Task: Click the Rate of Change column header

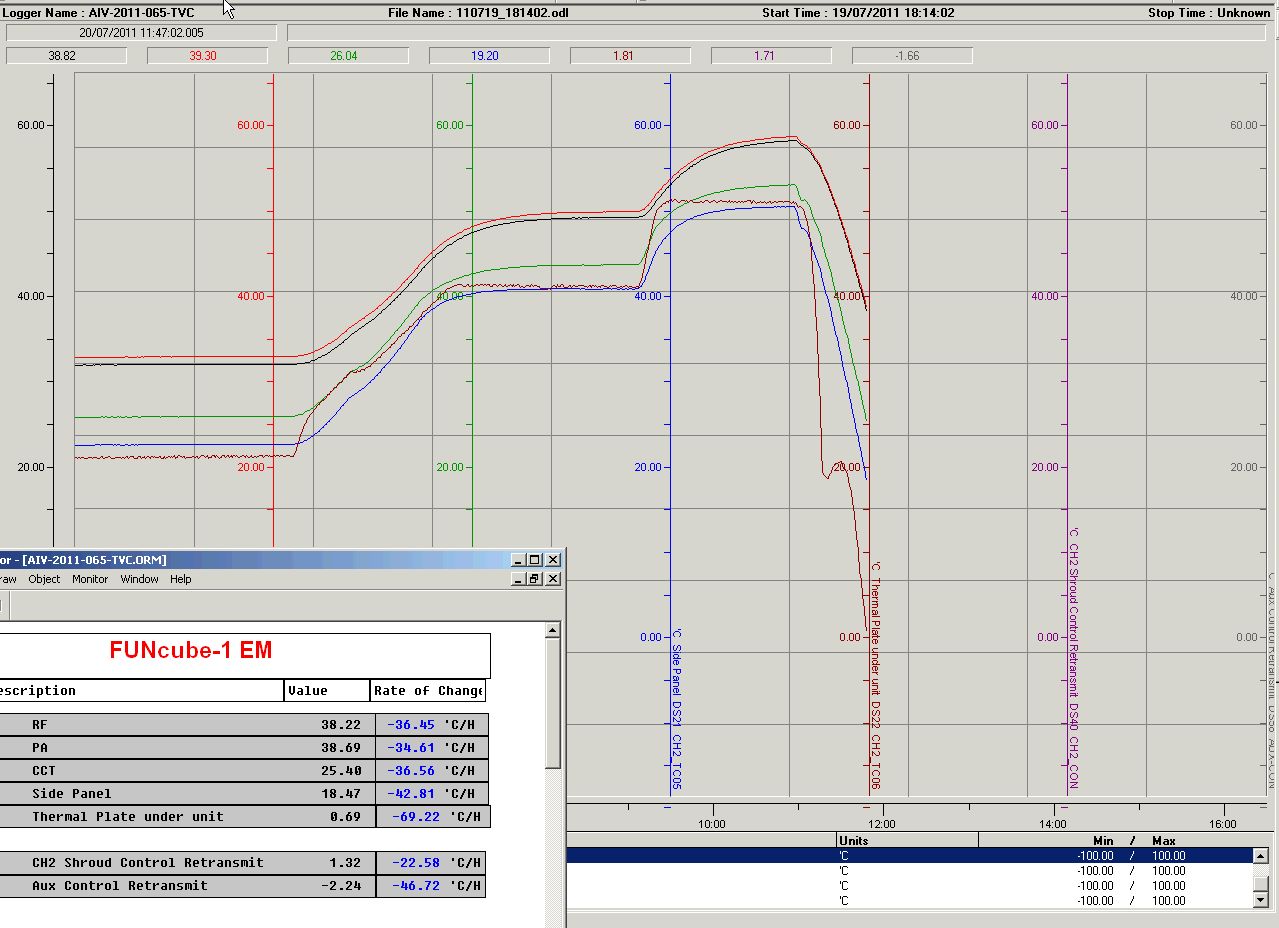Action: click(427, 691)
